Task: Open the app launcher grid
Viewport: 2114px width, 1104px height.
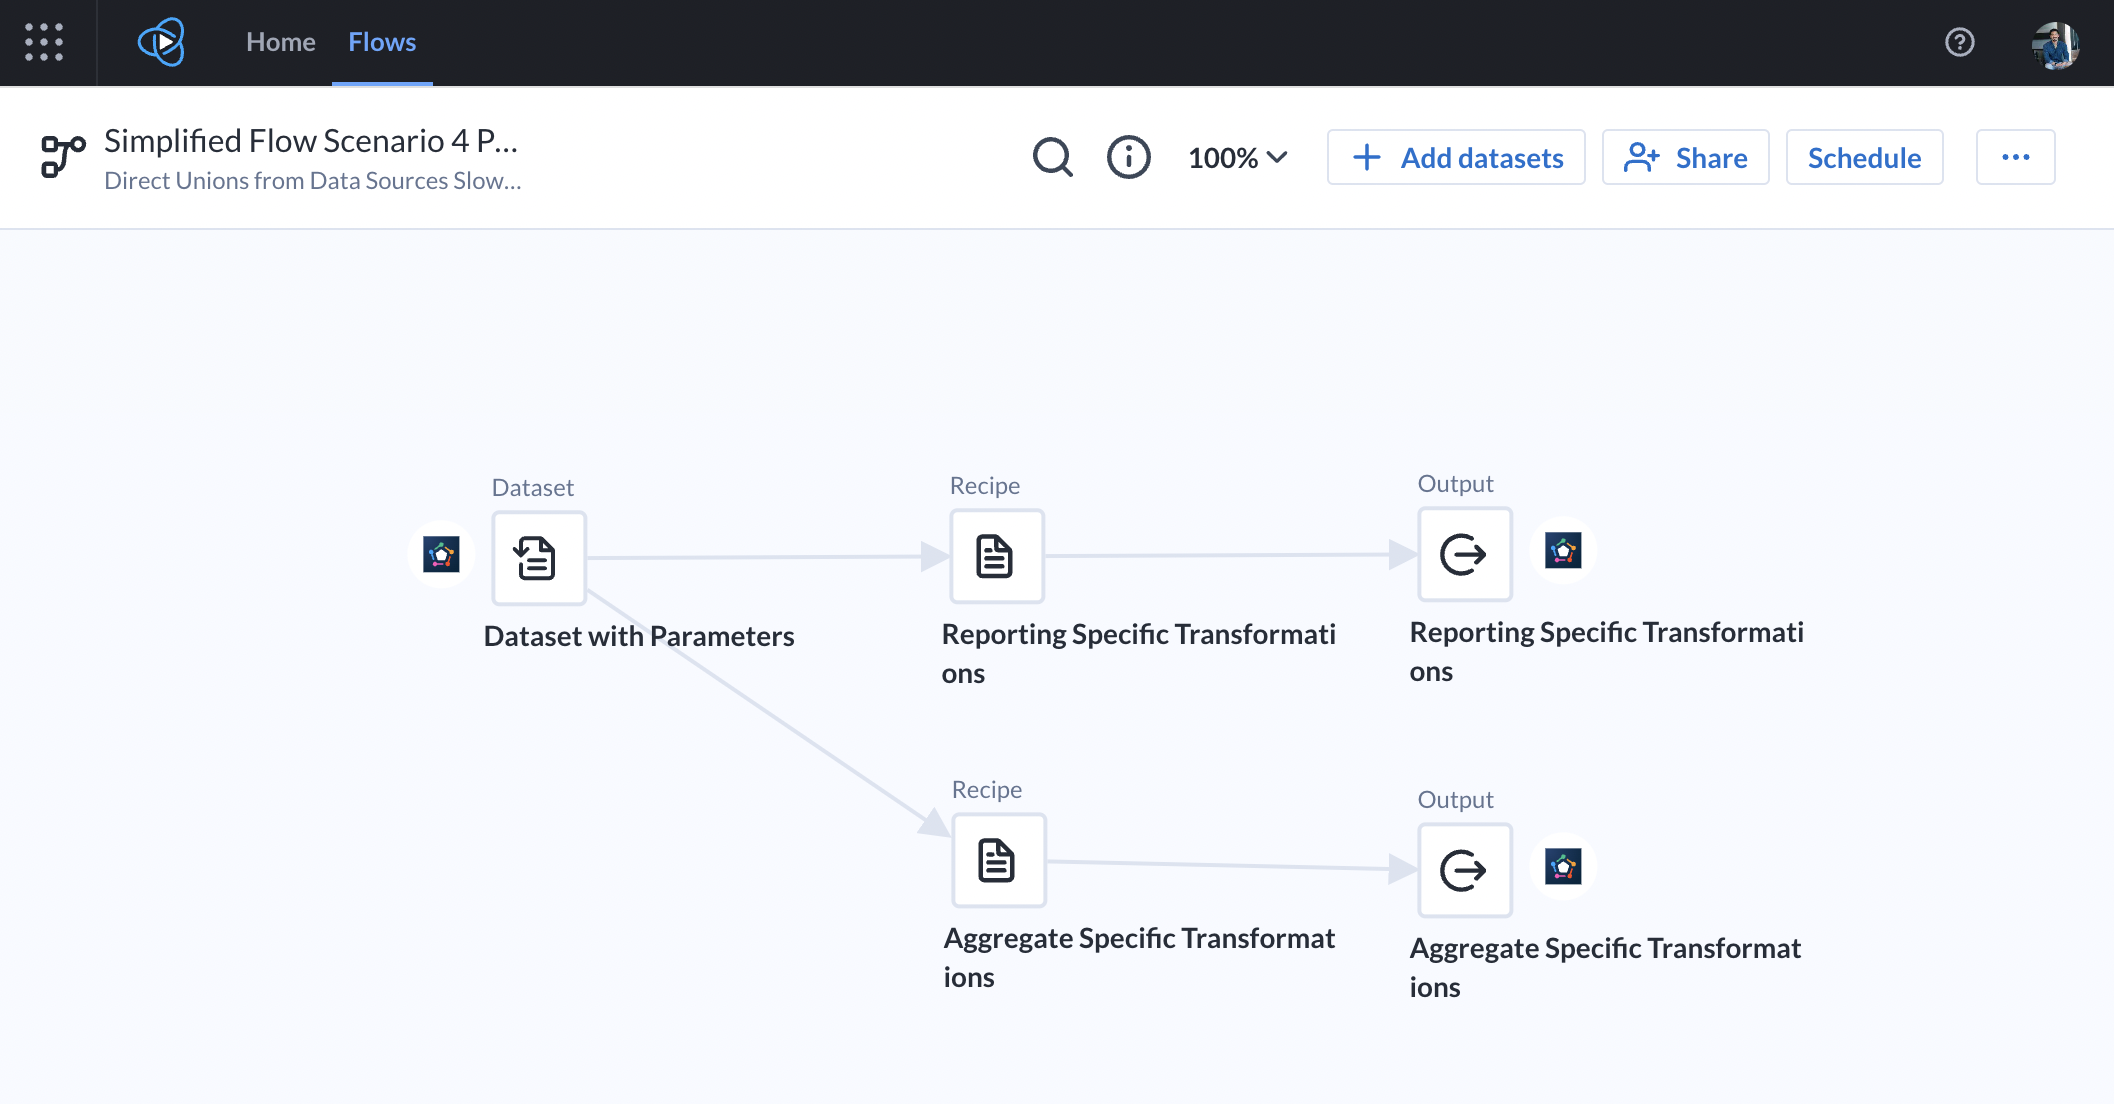Action: tap(44, 43)
